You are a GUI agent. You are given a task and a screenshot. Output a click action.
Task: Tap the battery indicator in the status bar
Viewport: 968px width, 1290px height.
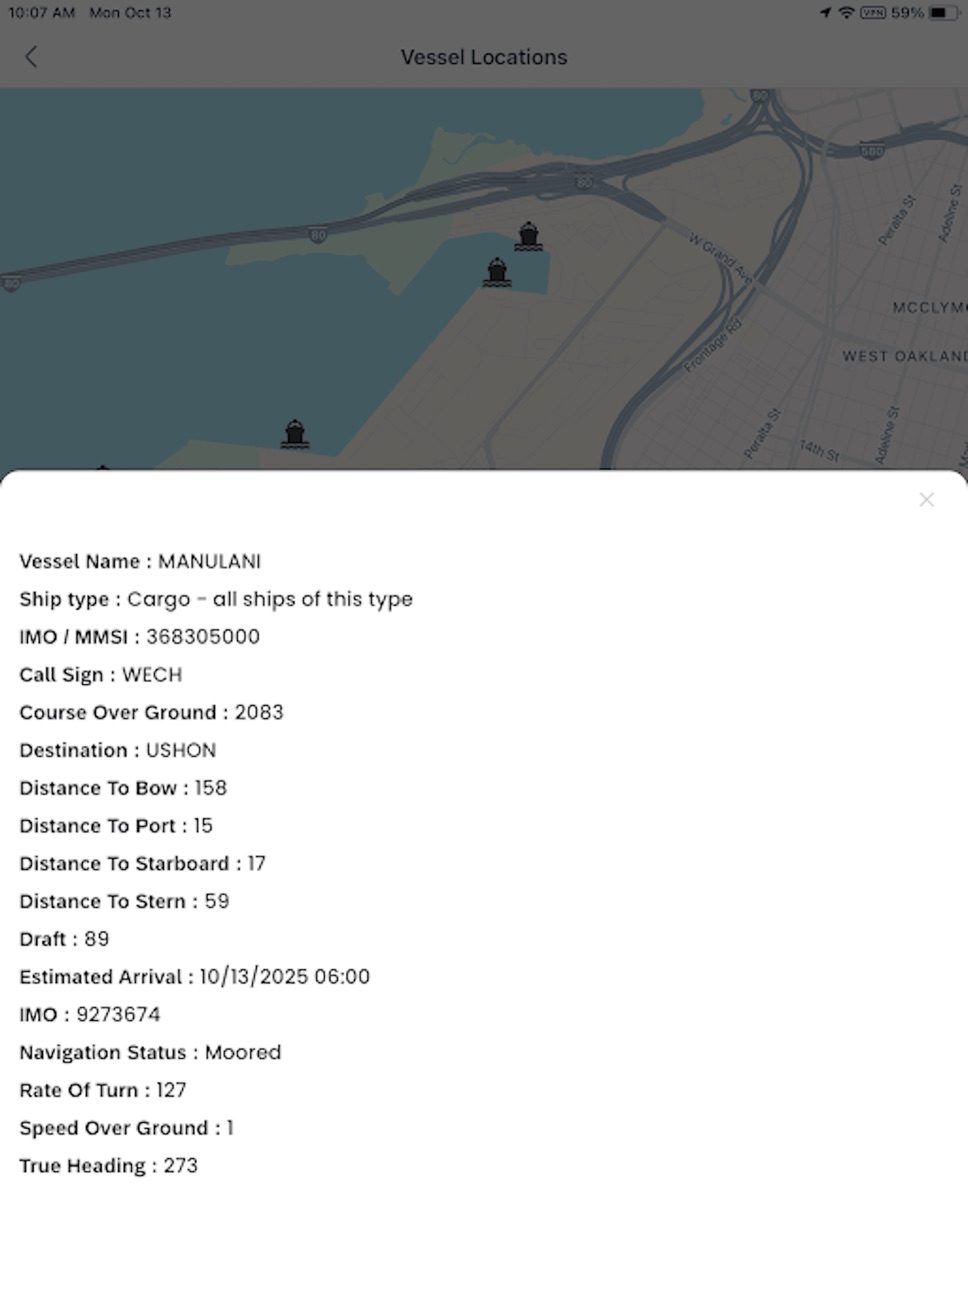(x=942, y=13)
